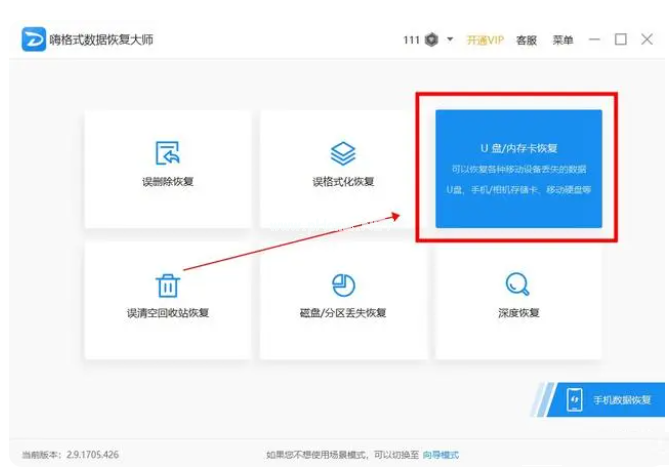Viewport: 672px width, 468px height.
Task: Select the 误格式化恢复 layered stack icon
Action: coord(343,153)
